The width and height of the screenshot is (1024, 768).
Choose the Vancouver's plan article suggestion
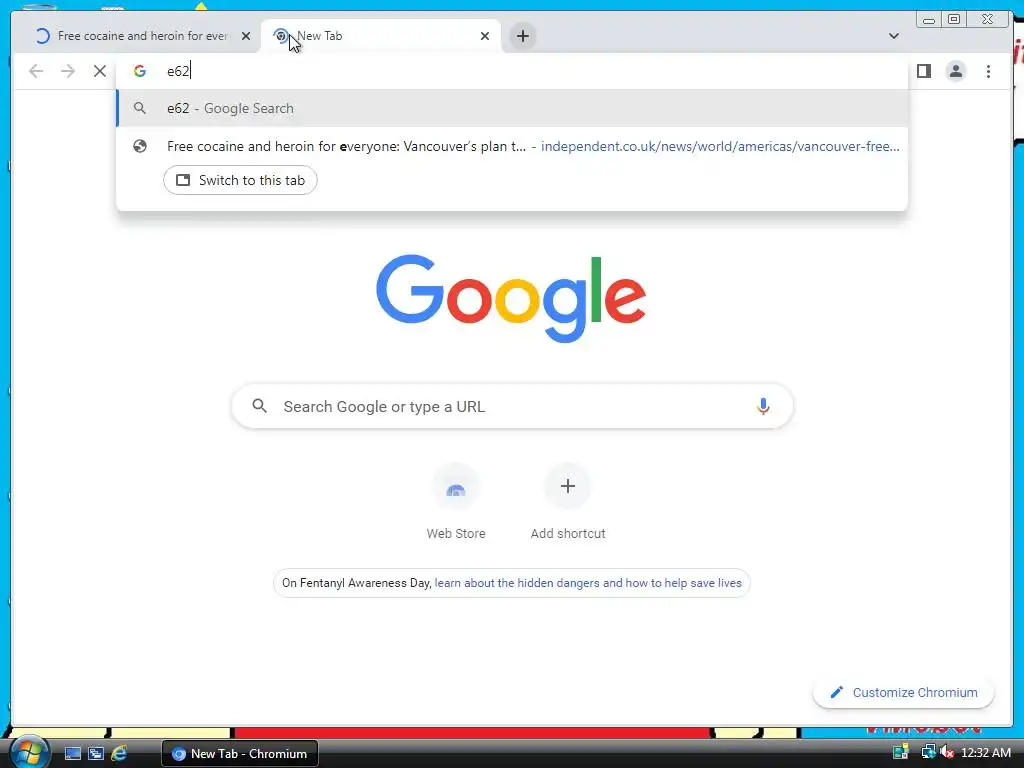coord(511,146)
